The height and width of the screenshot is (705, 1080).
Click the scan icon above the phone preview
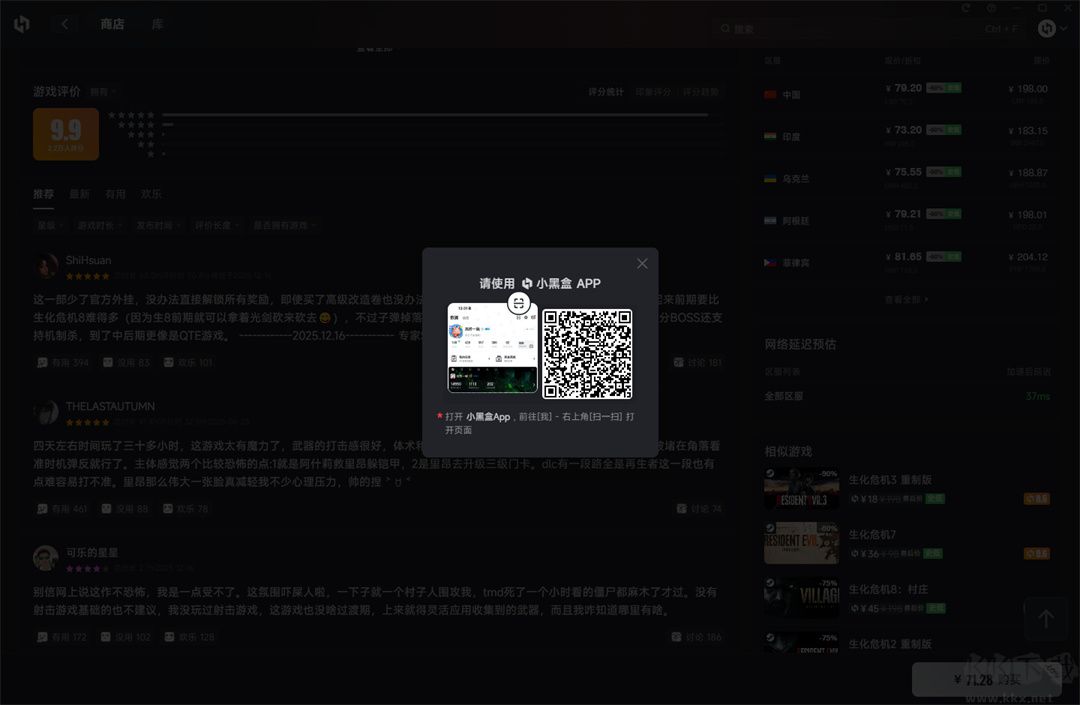click(519, 303)
